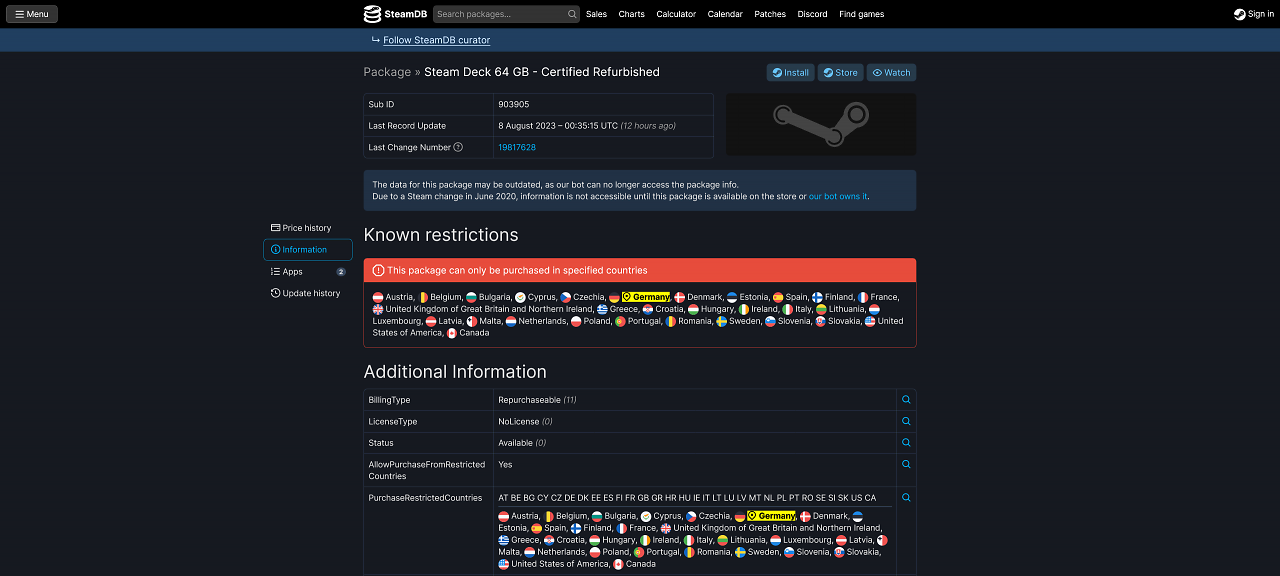Screen dimensions: 1280x576
Task: Click the 'NoLicense' LicenseType value
Action: pyautogui.click(x=519, y=421)
